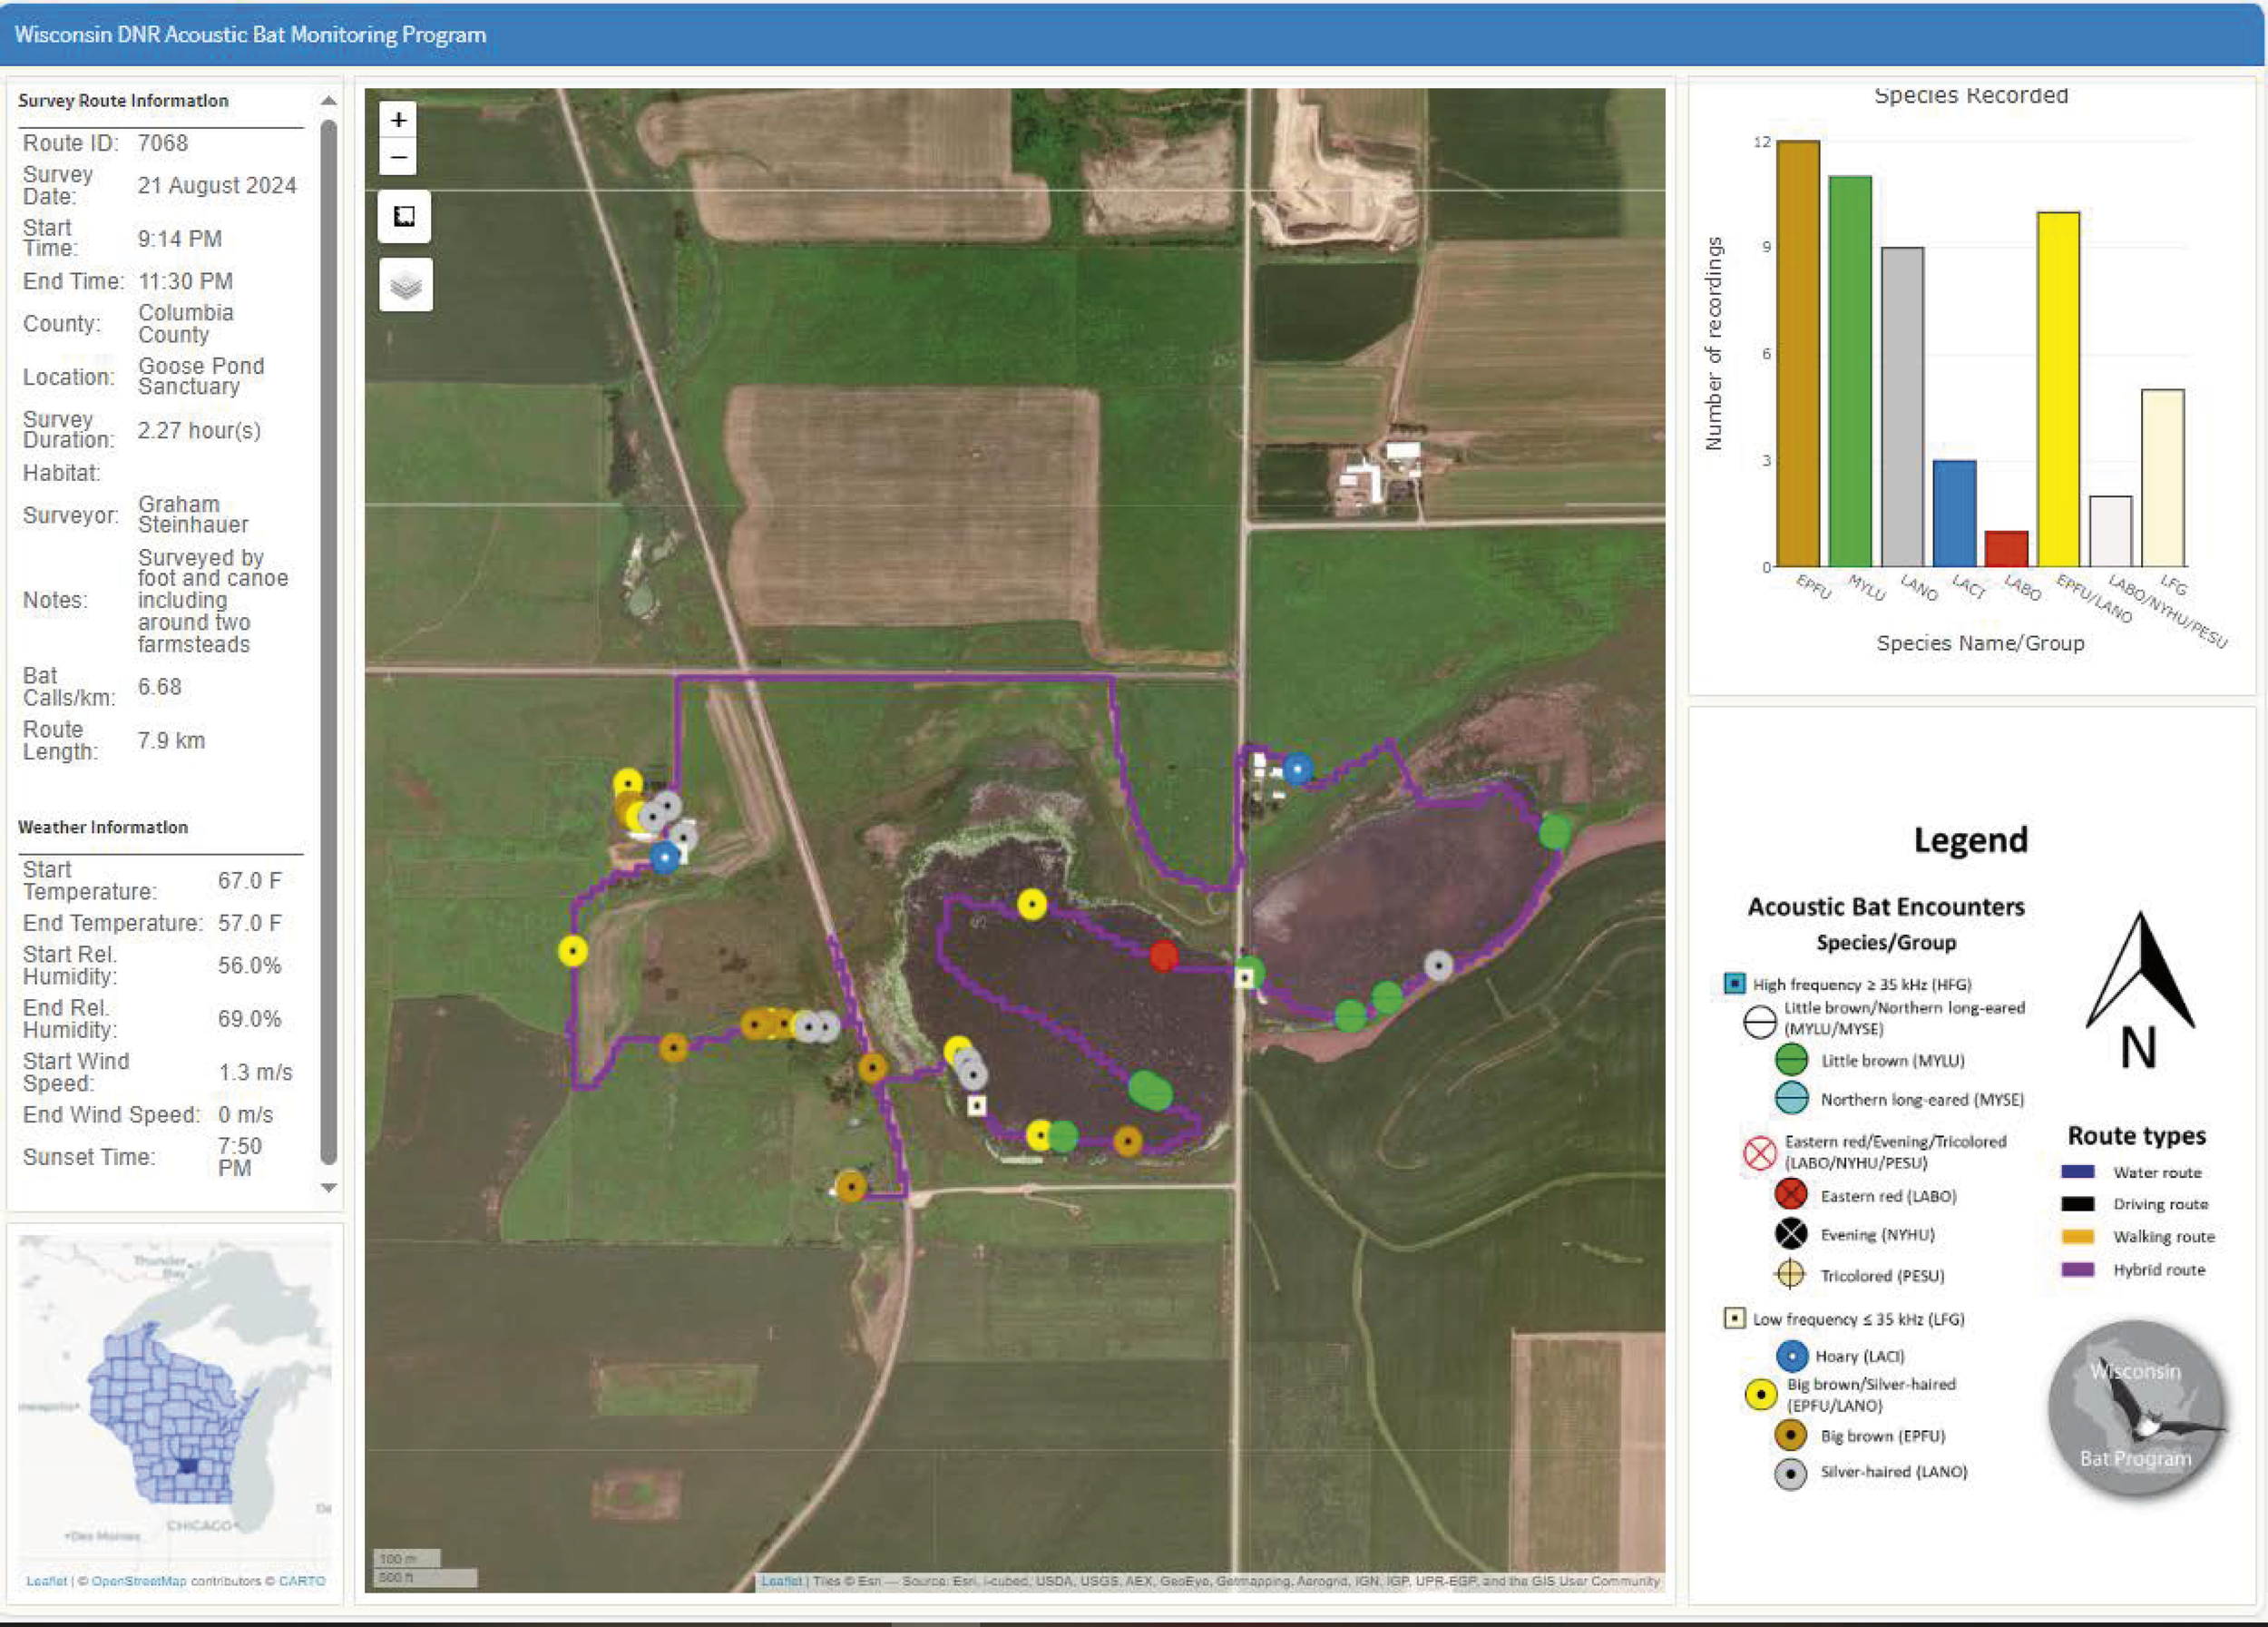This screenshot has width=2268, height=1627.
Task: Click the Tricolored (PESU) legend icon
Action: [x=1790, y=1274]
